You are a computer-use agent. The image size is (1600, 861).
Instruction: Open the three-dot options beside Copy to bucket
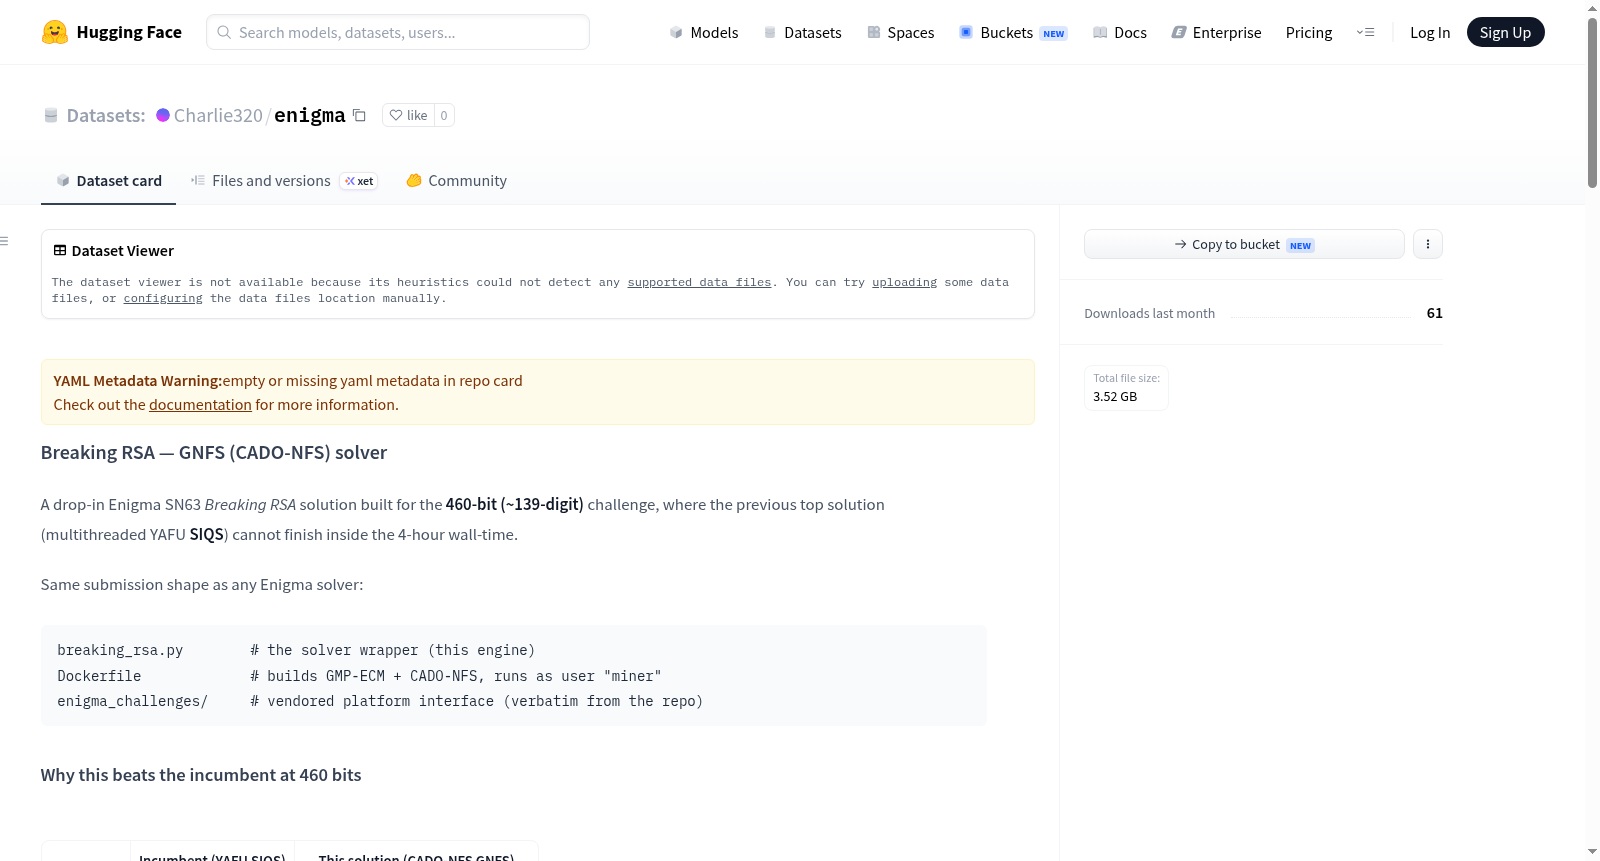coord(1428,244)
